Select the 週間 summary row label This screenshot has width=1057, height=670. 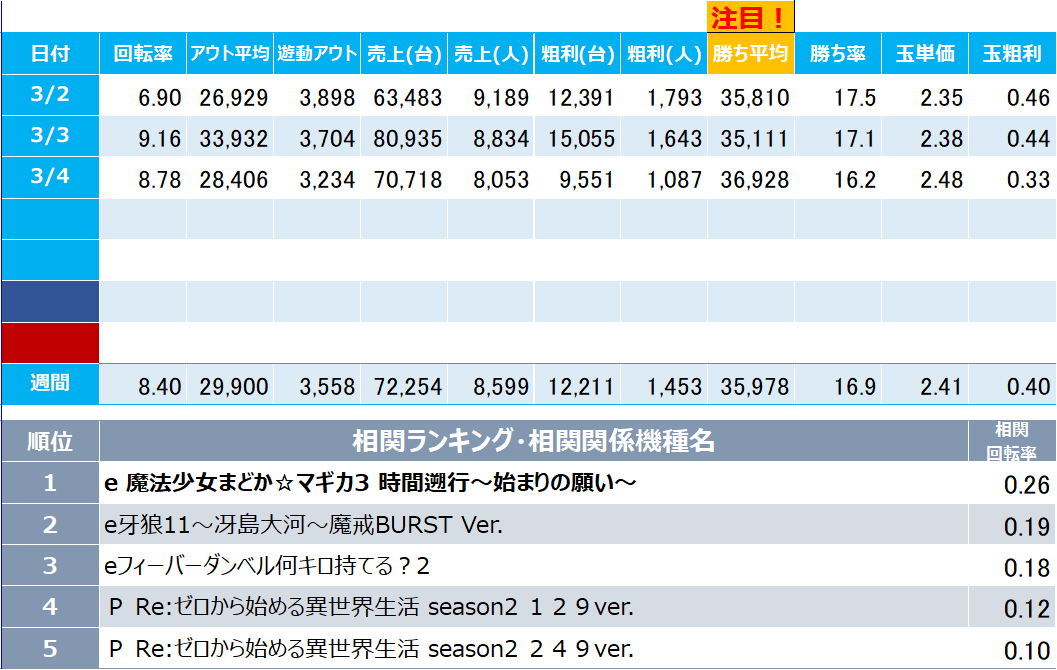point(50,384)
